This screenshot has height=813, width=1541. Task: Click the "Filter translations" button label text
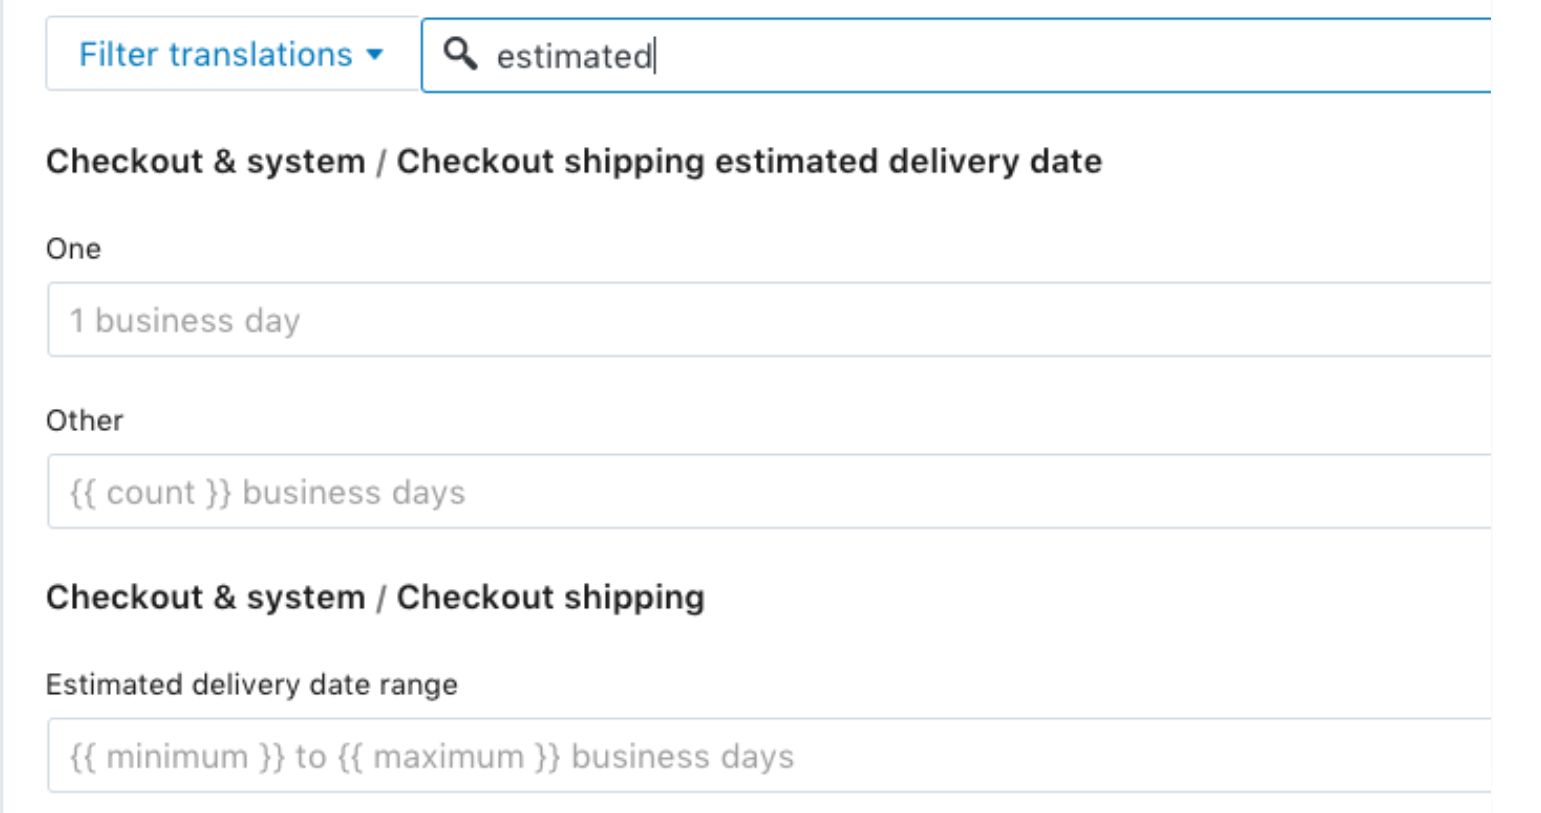216,54
